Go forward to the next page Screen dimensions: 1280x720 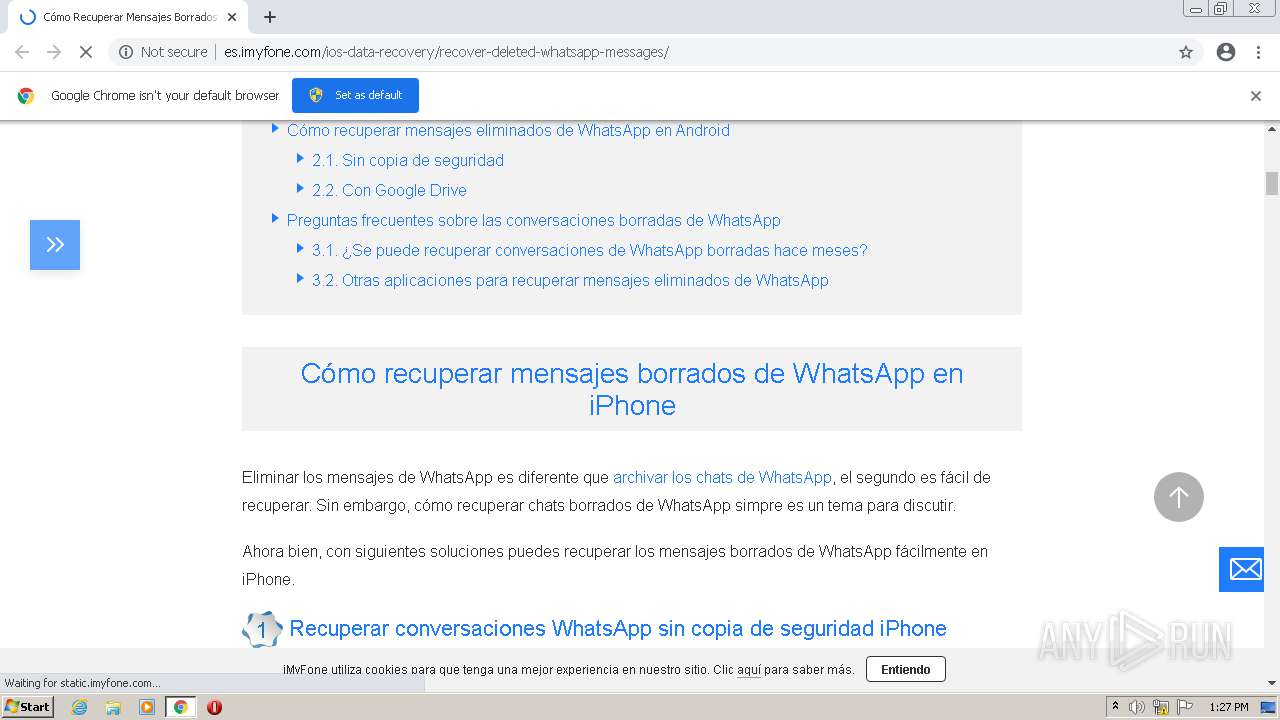[x=54, y=52]
